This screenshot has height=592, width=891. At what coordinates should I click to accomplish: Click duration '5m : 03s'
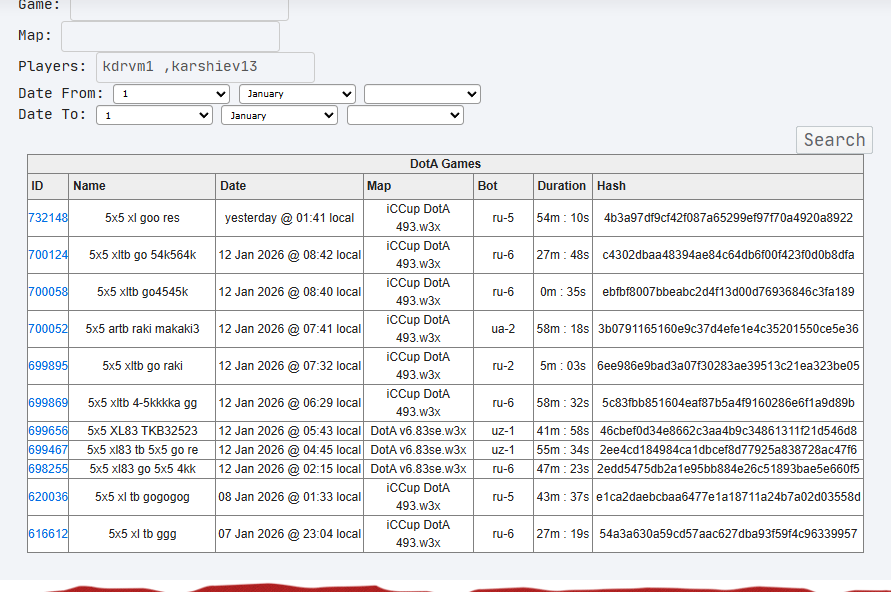pyautogui.click(x=563, y=365)
